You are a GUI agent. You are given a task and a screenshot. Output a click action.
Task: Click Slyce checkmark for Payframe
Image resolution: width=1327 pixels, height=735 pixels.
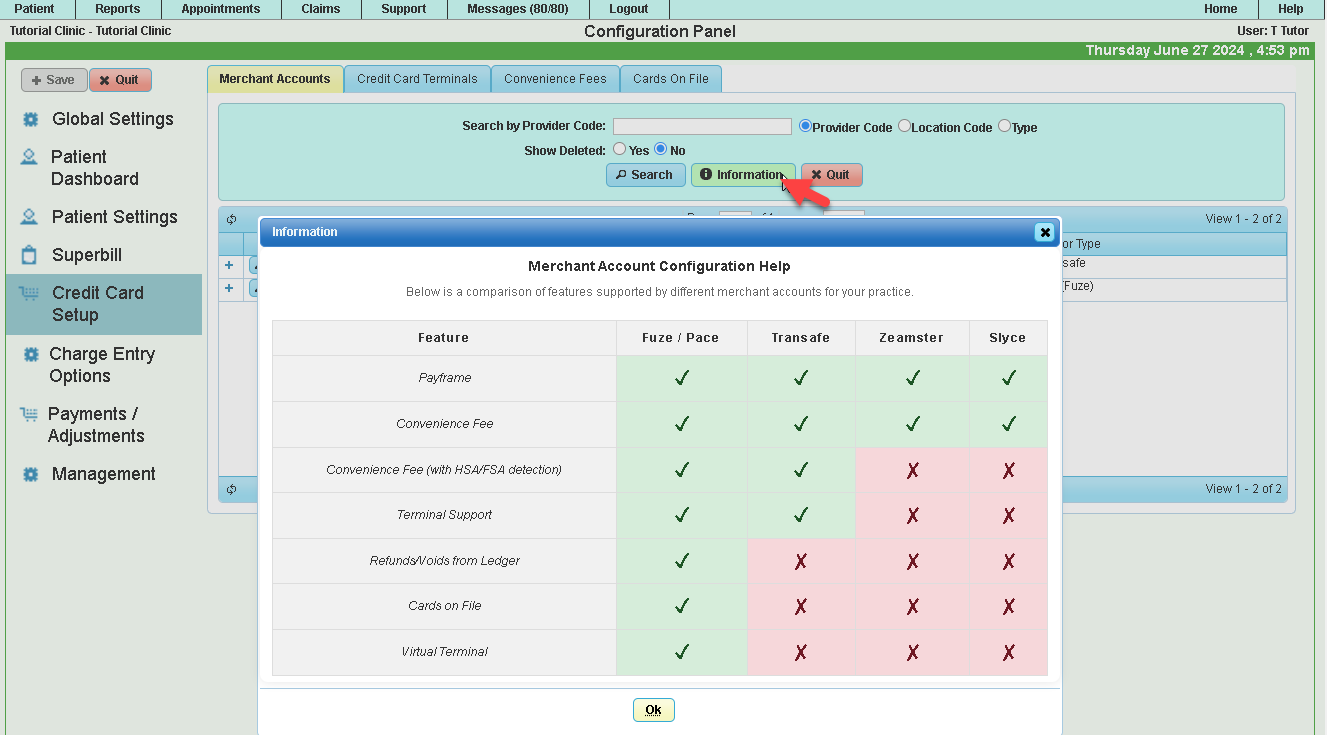pos(1009,378)
